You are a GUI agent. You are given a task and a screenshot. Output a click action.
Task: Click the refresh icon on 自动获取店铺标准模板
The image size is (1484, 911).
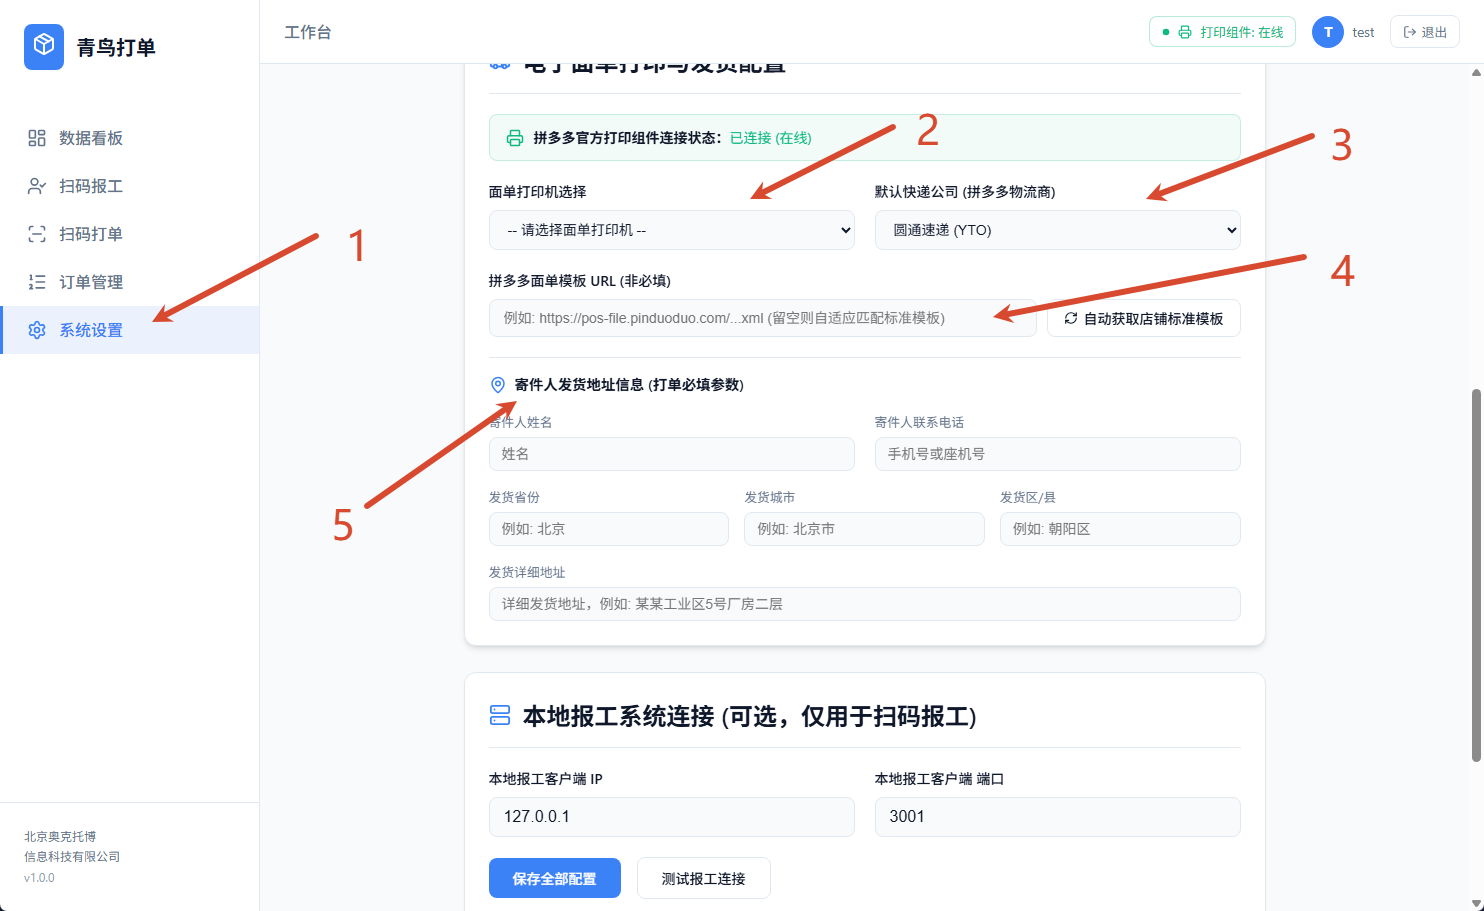click(x=1071, y=318)
